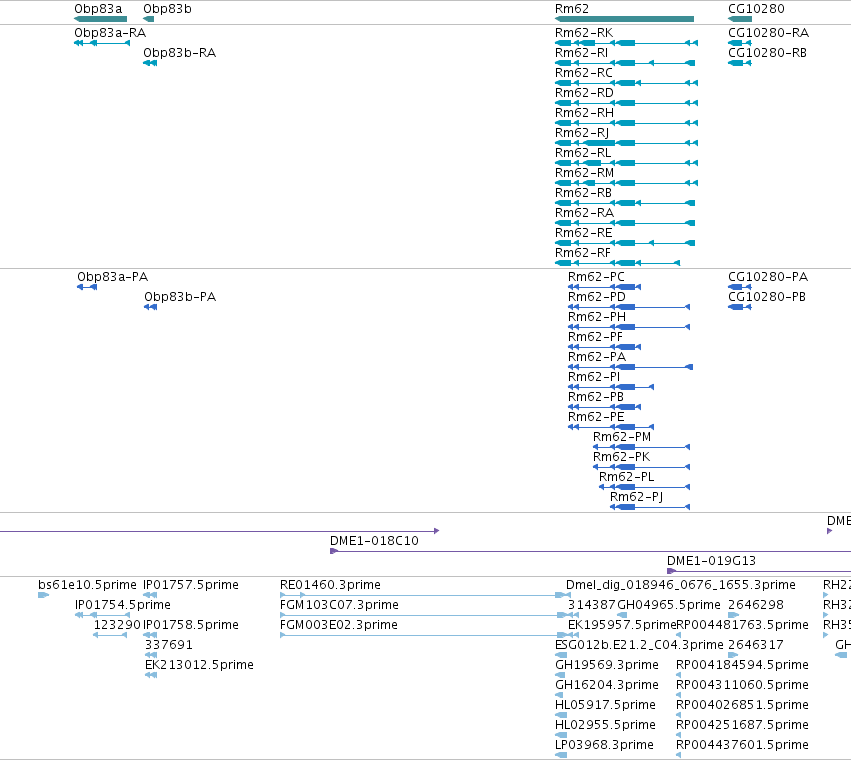This screenshot has height=760, width=851.
Task: Select EST RE01460.3prime
Action: [425, 596]
